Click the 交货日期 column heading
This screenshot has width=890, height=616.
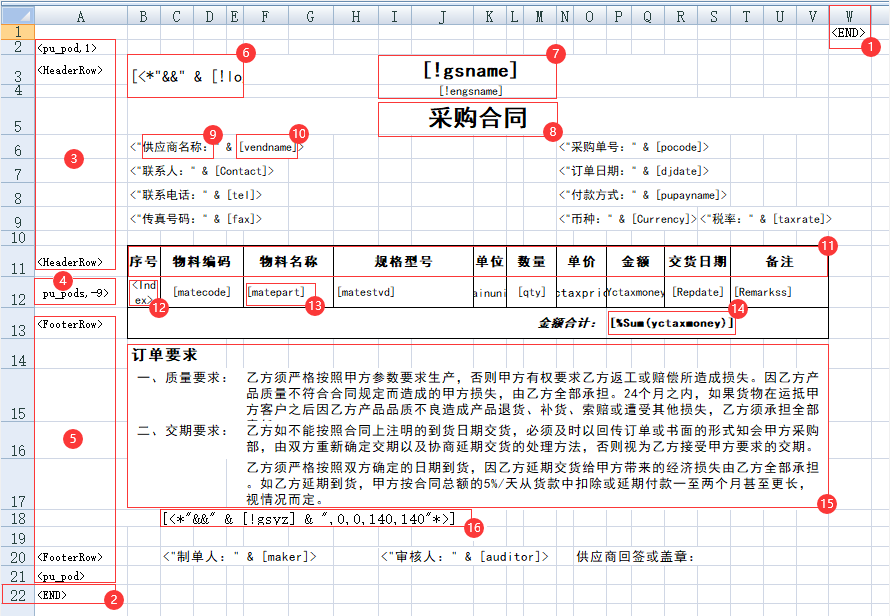pyautogui.click(x=697, y=261)
